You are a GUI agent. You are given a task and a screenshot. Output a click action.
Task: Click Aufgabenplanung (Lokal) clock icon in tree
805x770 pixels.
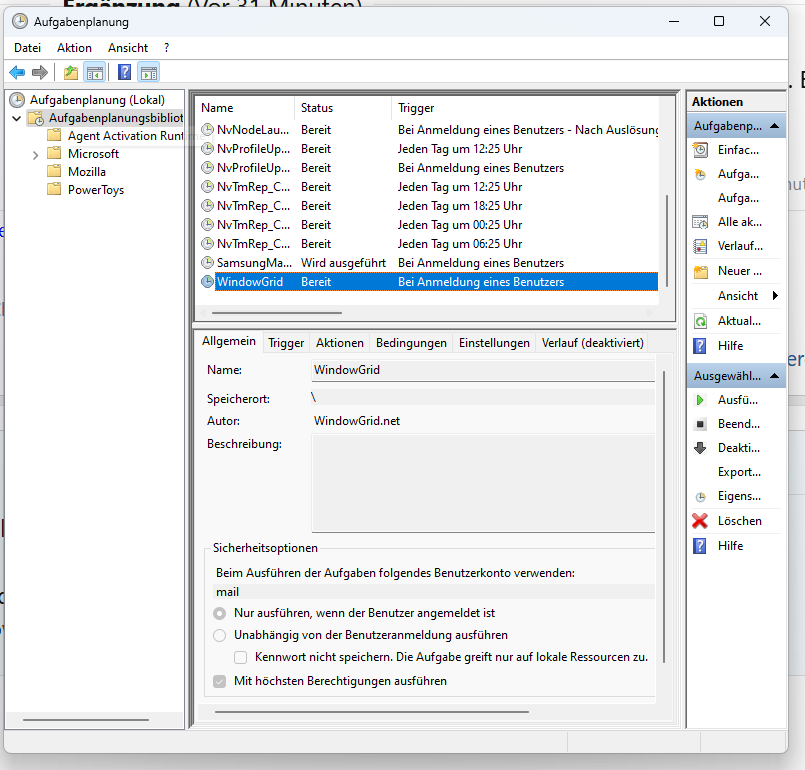(17, 100)
